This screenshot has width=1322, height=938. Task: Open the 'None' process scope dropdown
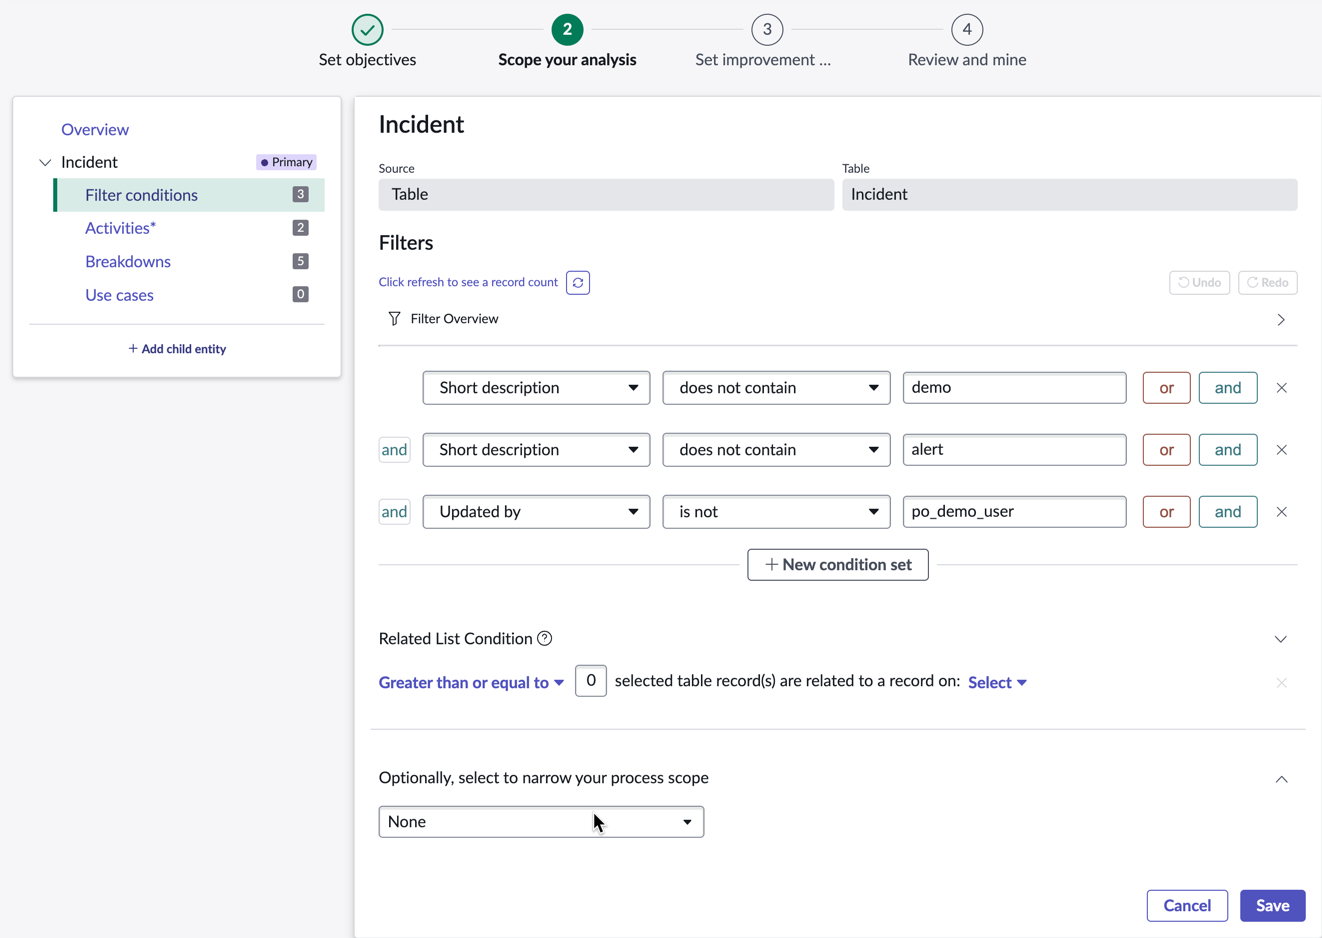pyautogui.click(x=541, y=822)
